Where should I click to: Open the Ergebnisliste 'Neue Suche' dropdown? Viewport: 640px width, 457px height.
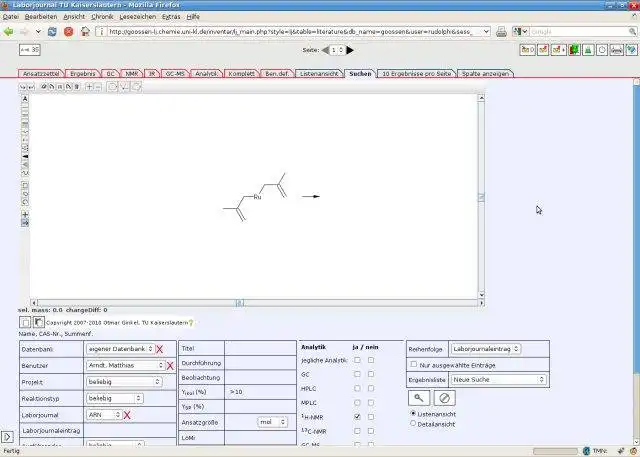tap(498, 379)
